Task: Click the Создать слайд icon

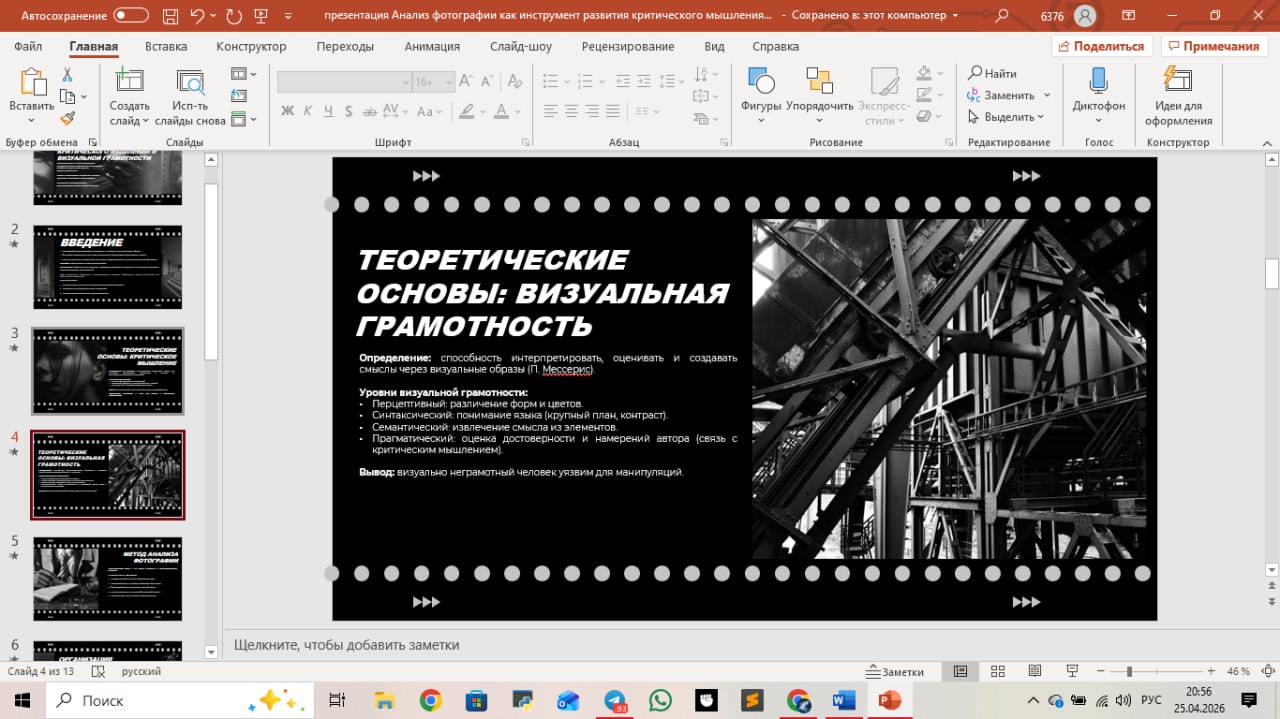Action: tap(129, 82)
